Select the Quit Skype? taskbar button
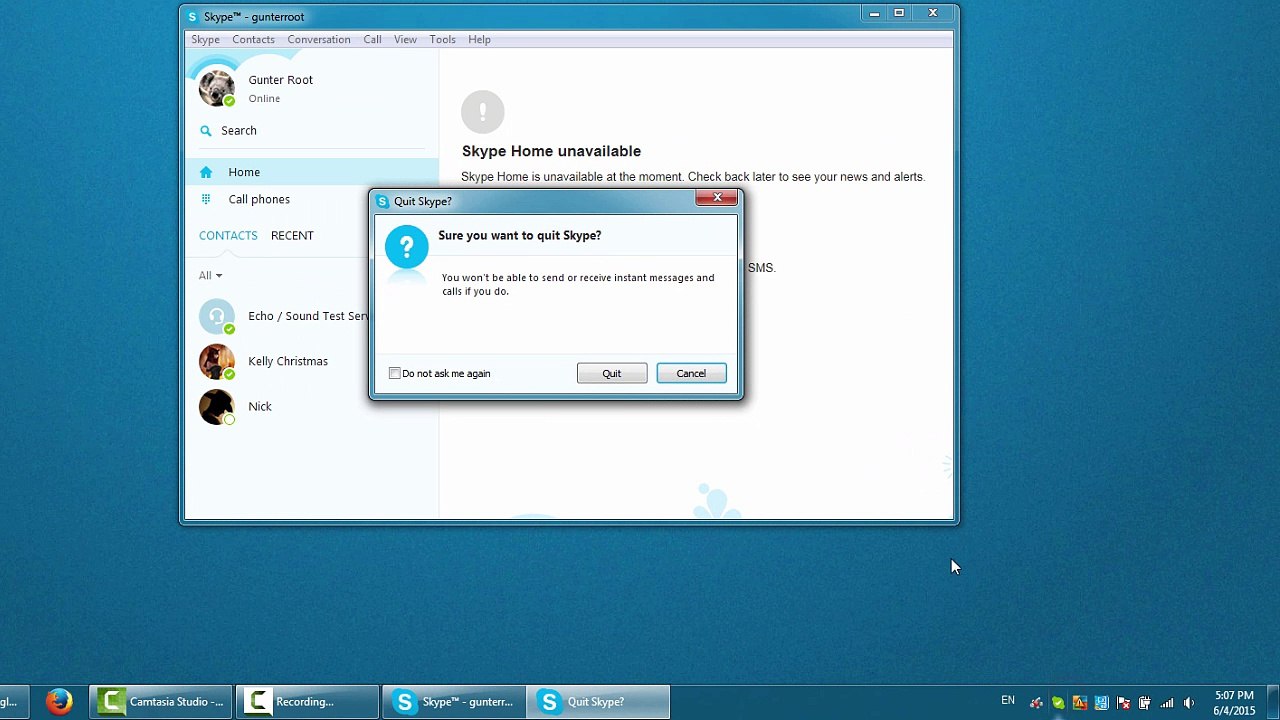This screenshot has height=720, width=1280. [598, 701]
